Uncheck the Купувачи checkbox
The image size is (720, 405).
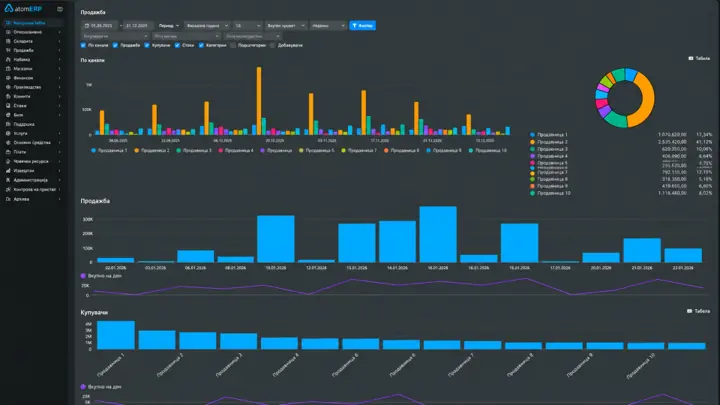tap(147, 45)
